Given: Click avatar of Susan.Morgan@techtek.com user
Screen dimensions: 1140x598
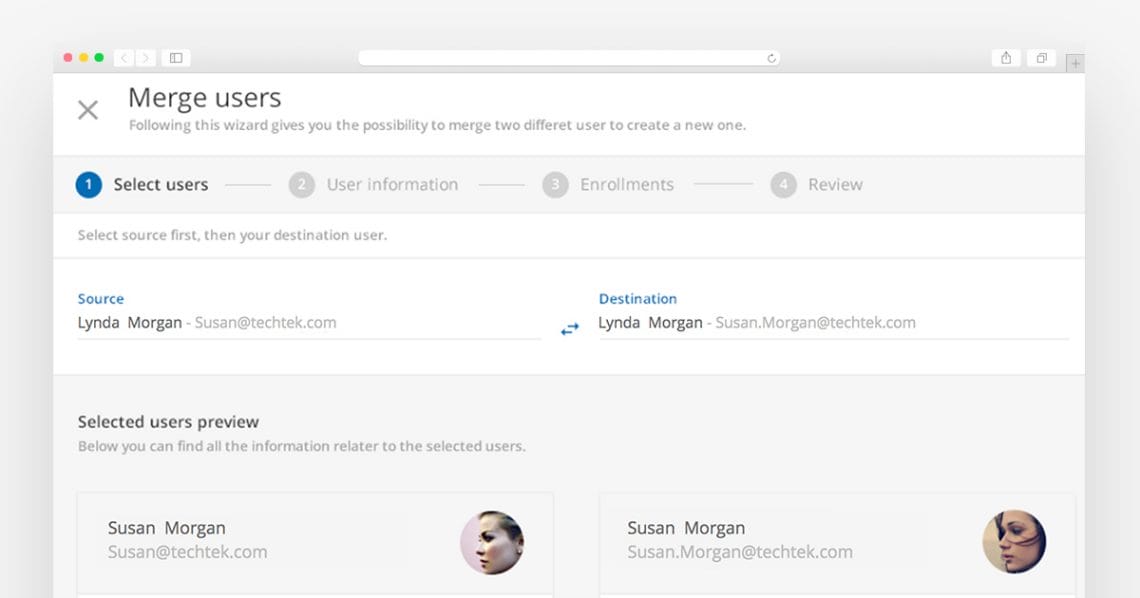Looking at the screenshot, I should point(1014,542).
